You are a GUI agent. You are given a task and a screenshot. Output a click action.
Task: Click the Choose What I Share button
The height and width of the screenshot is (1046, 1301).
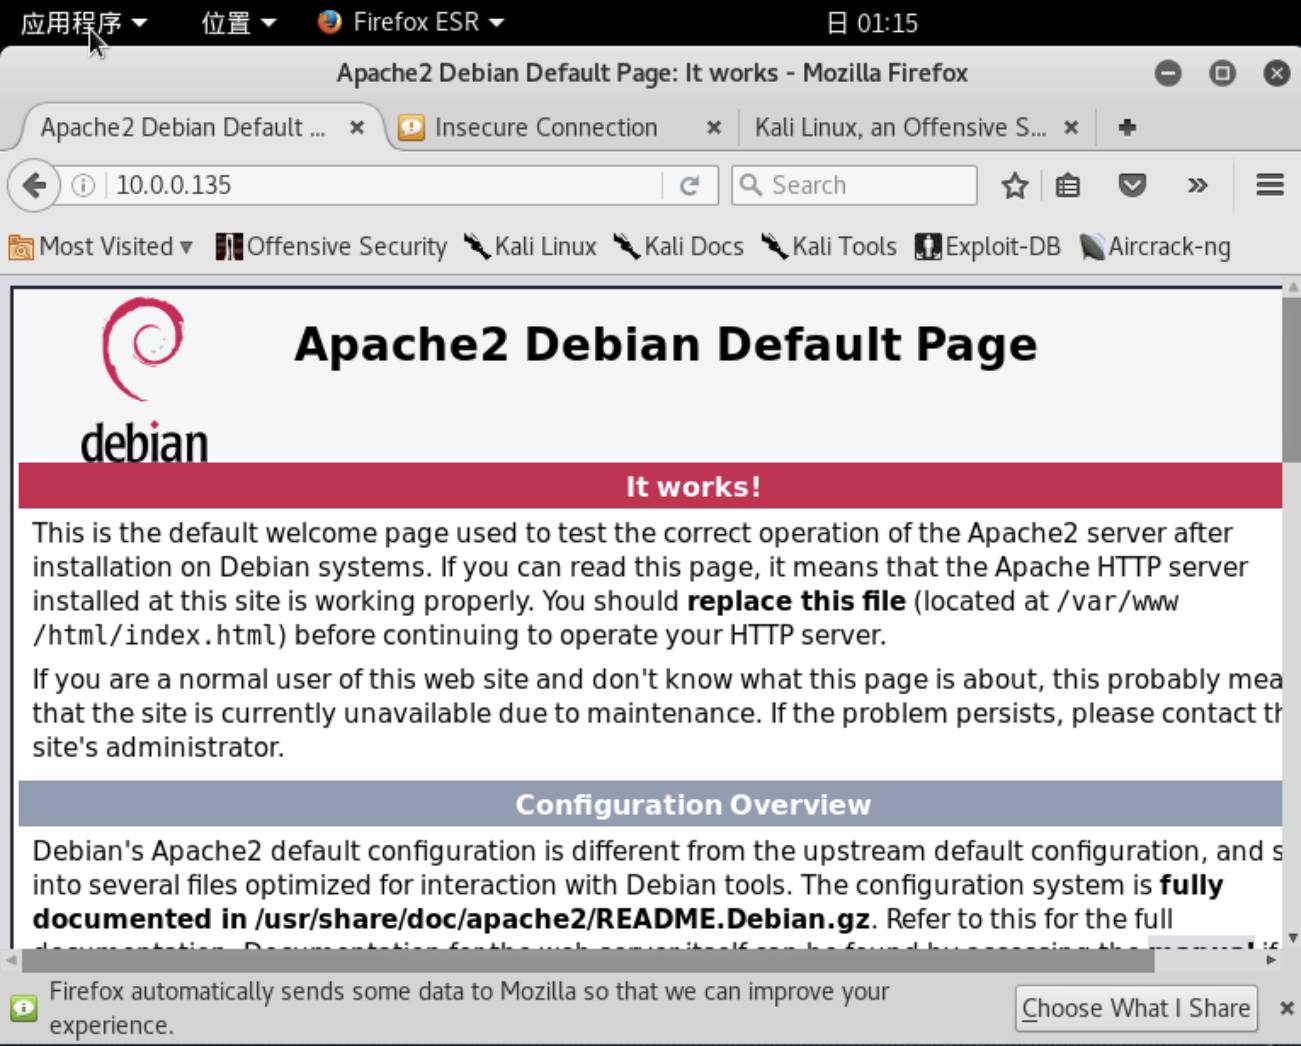click(x=1136, y=1008)
